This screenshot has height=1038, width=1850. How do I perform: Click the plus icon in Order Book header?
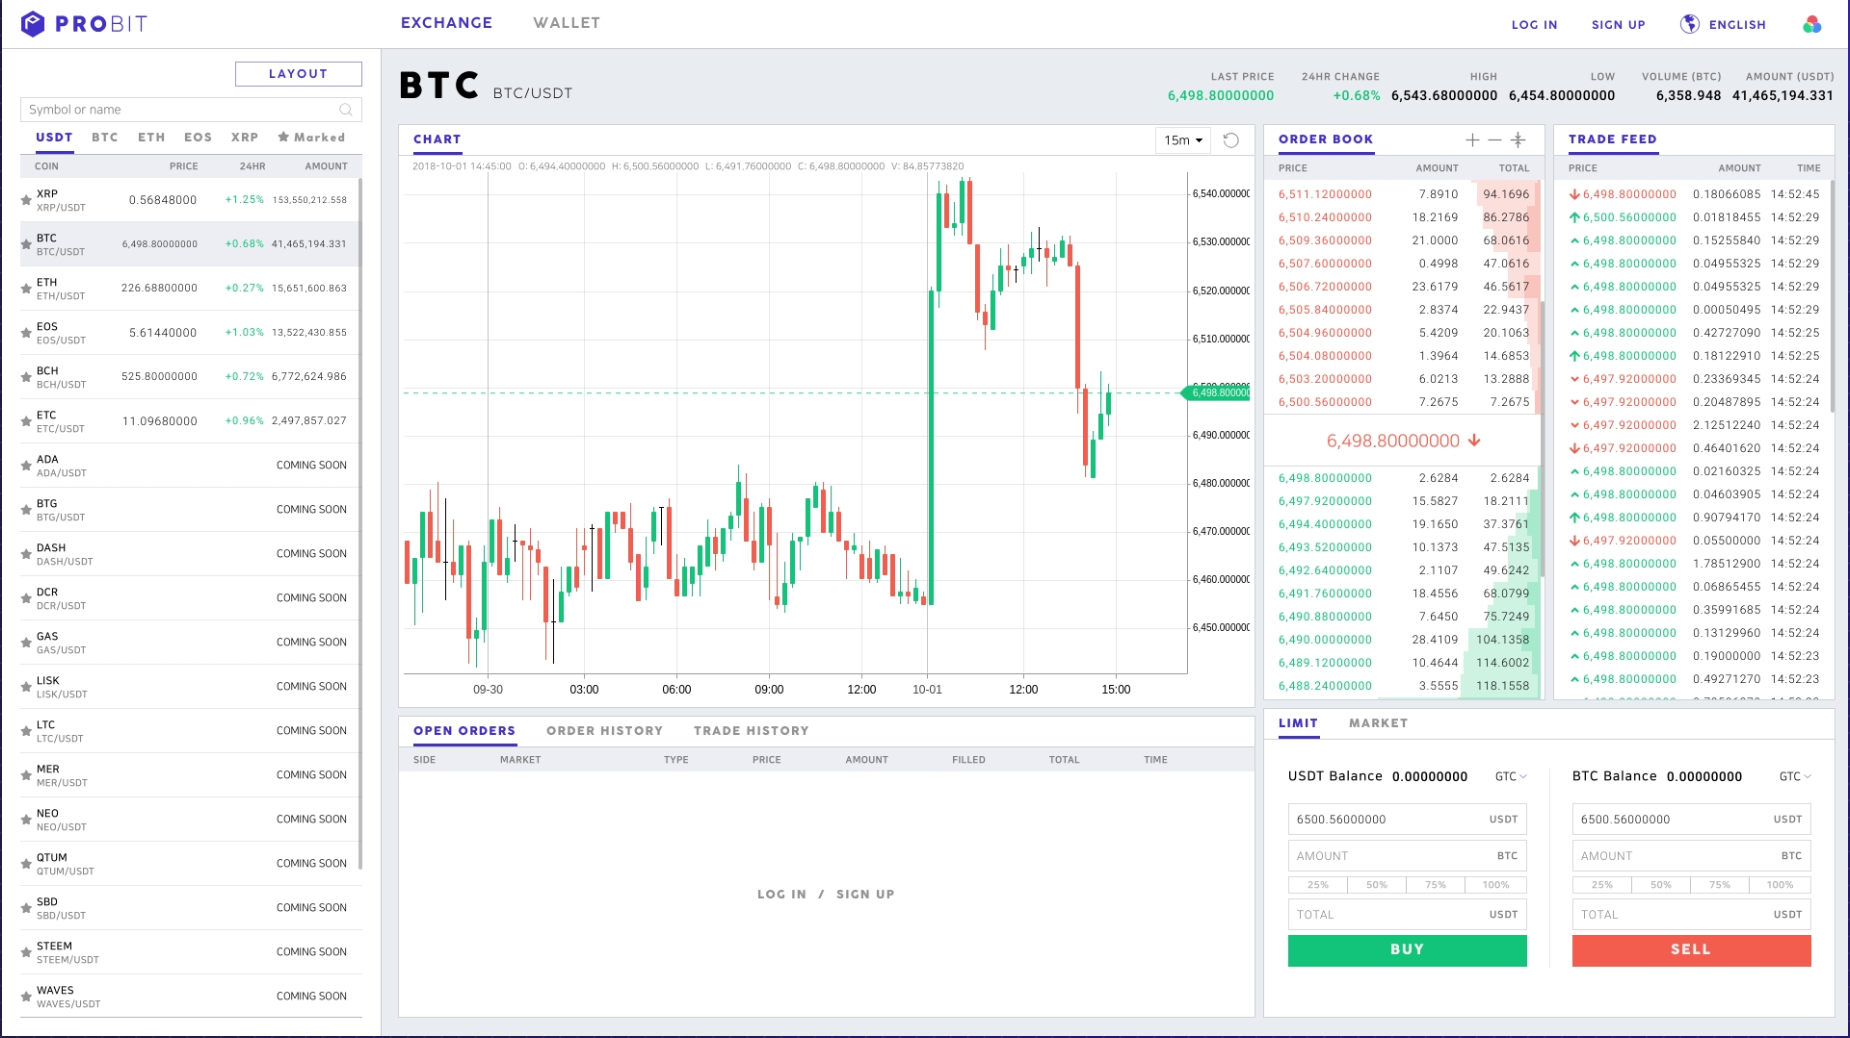[x=1472, y=140]
